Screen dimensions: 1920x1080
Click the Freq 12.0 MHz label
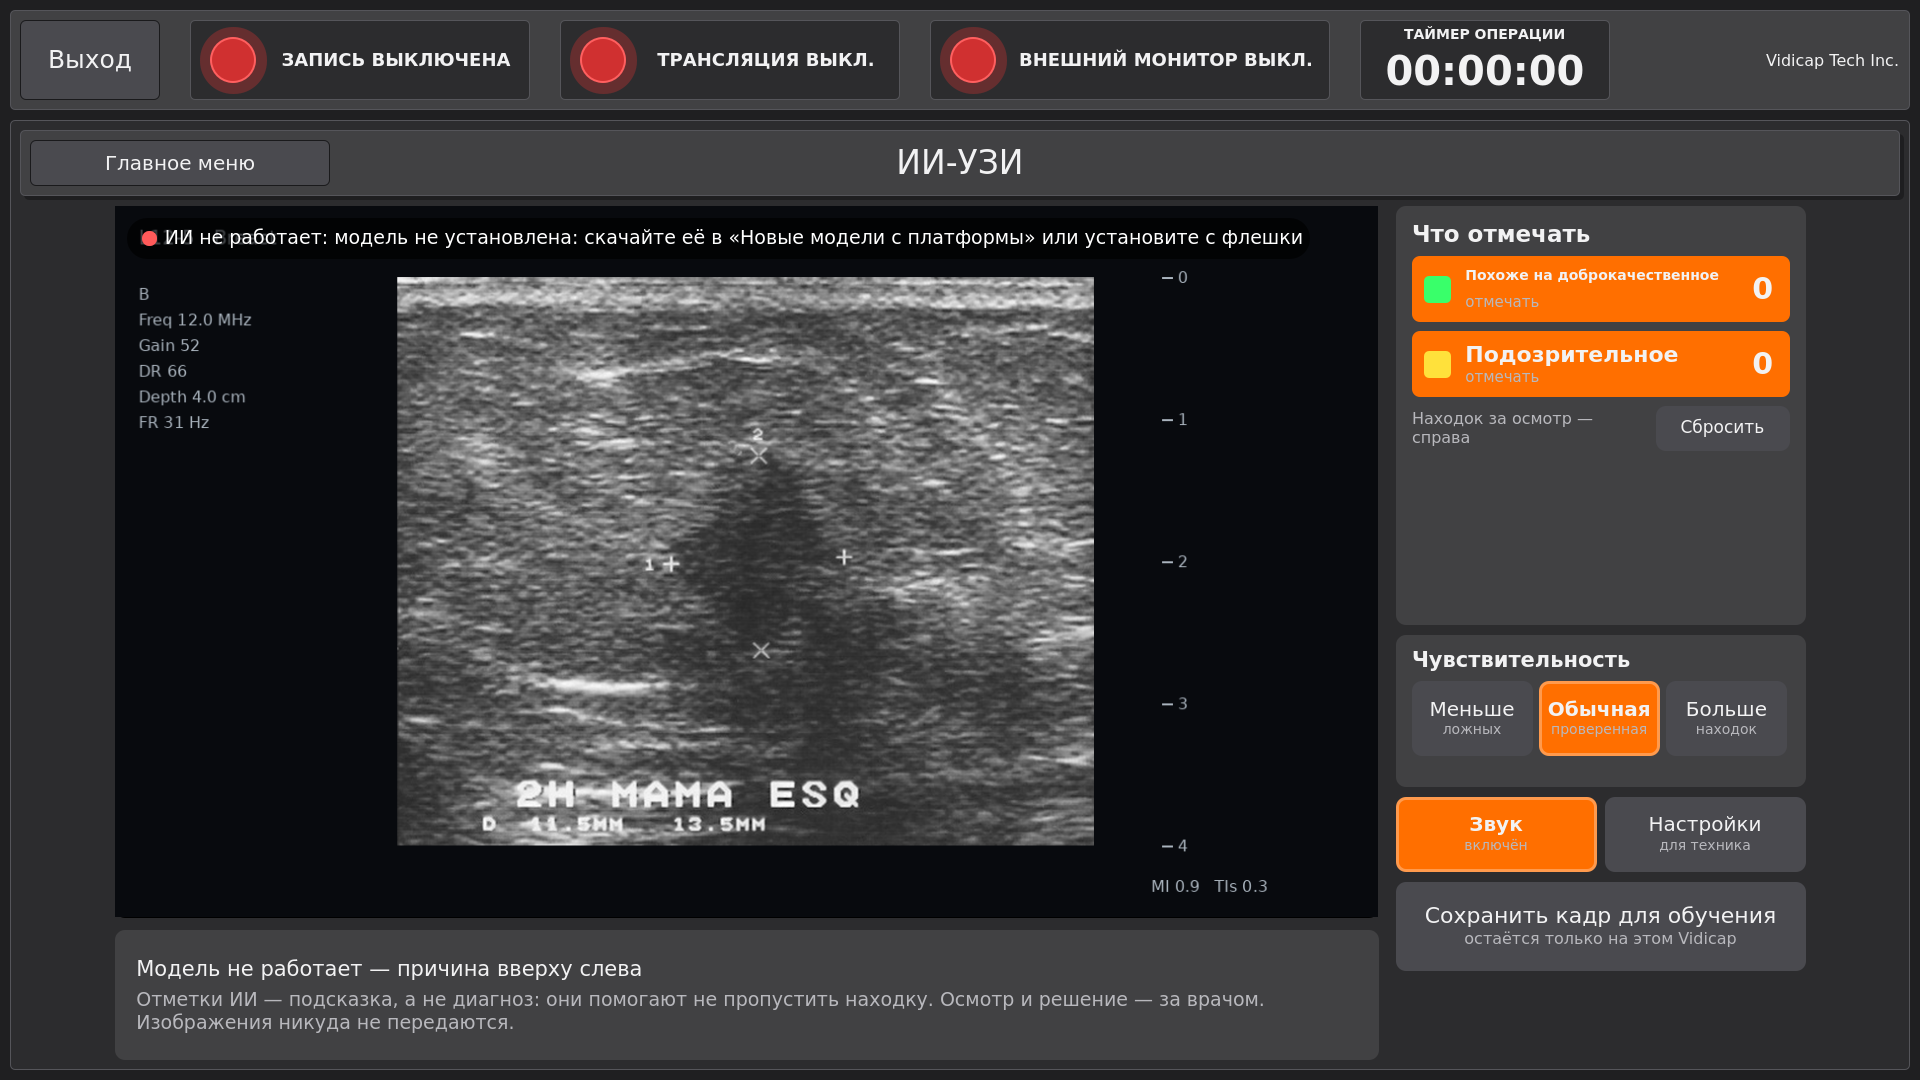pos(195,320)
